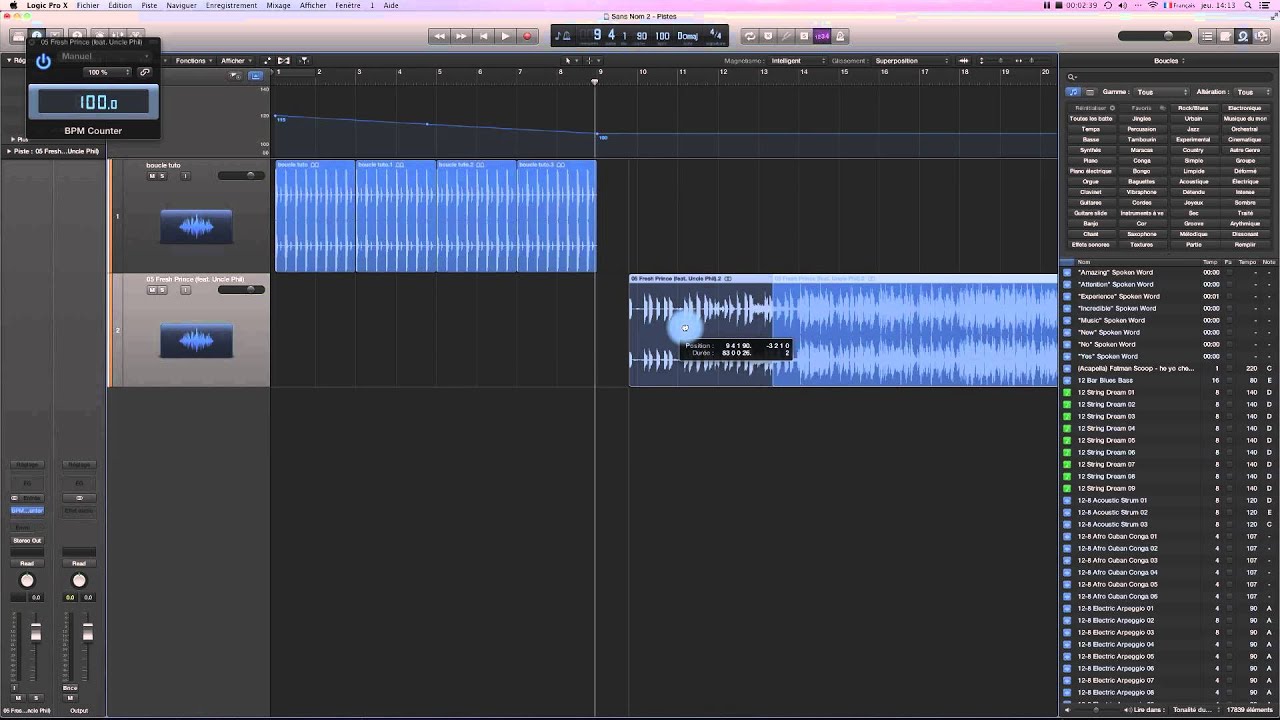Click the Flex show/hide button
This screenshot has height=720, width=1280.
pos(284,60)
